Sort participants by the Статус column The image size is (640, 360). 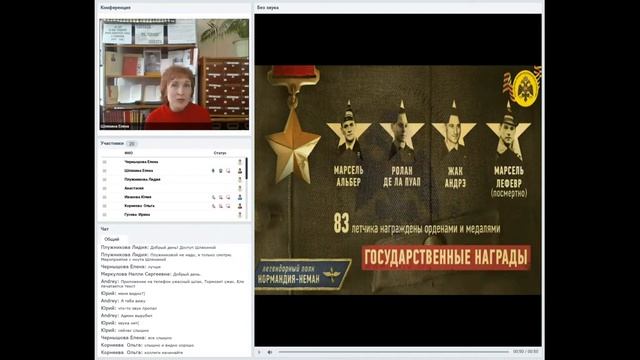tap(220, 153)
